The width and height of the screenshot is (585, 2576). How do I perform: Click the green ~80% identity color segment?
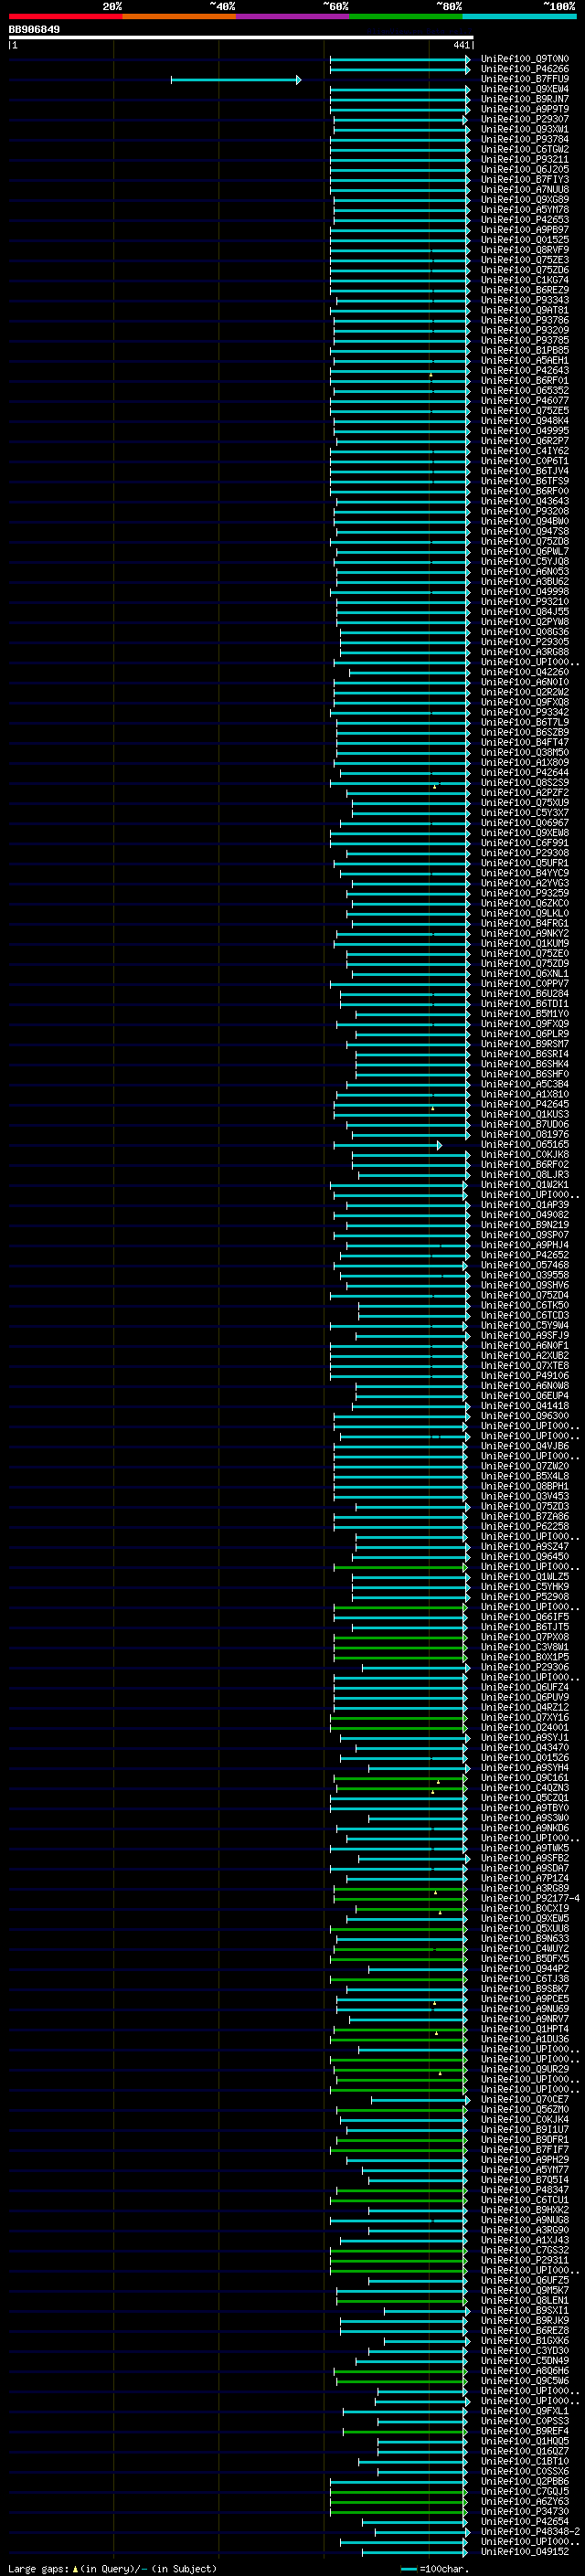[406, 16]
